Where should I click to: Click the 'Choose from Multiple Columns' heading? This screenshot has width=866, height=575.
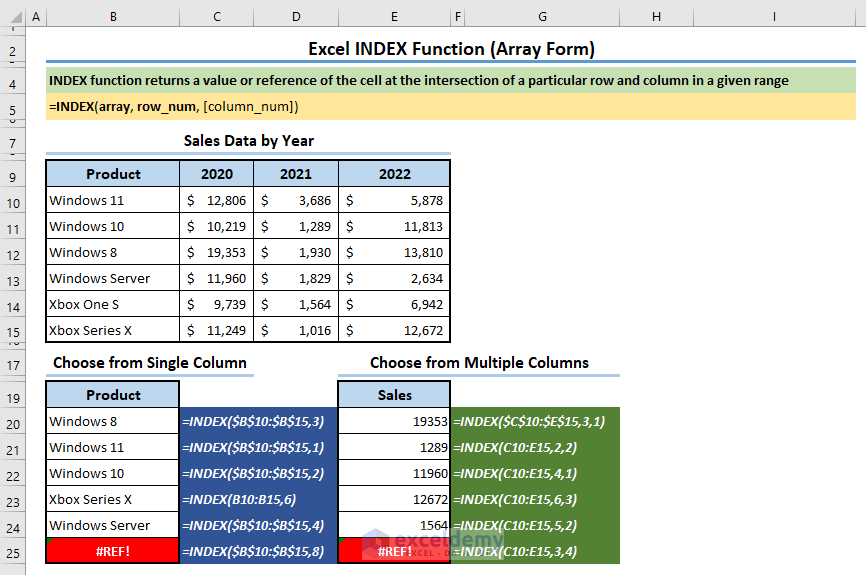click(x=479, y=362)
